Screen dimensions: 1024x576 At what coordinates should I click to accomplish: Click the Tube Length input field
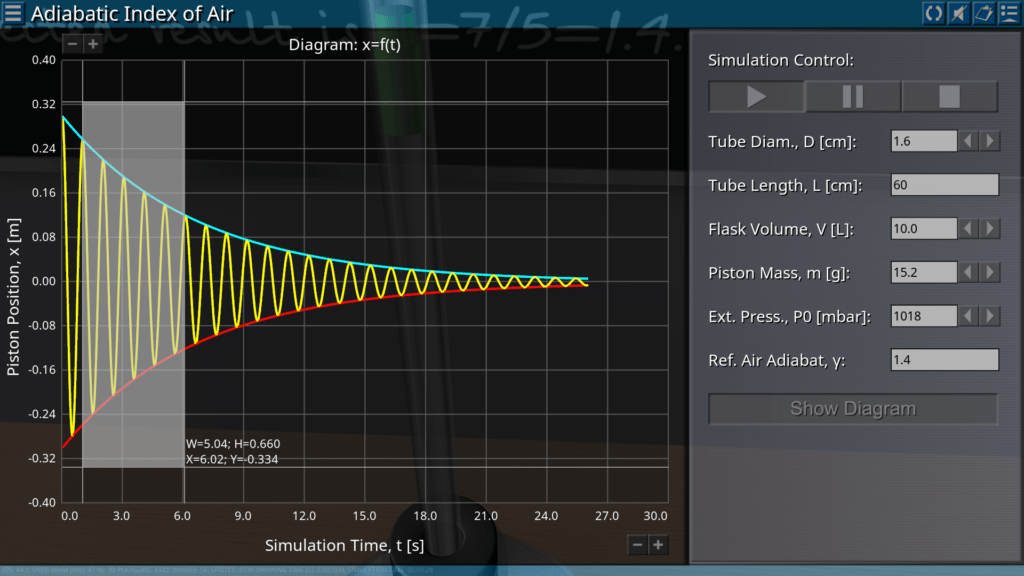[944, 185]
